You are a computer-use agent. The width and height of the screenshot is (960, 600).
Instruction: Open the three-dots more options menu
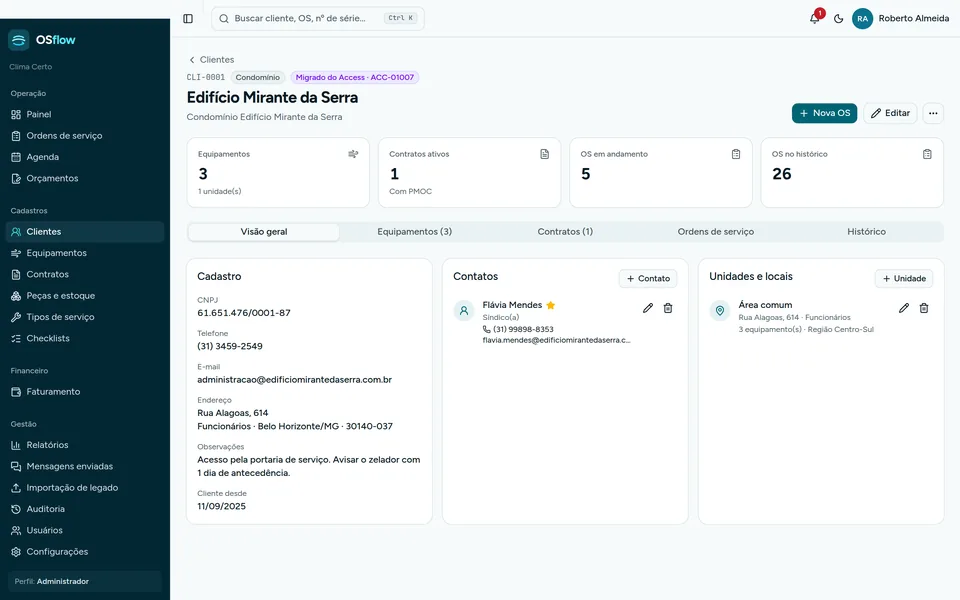933,113
